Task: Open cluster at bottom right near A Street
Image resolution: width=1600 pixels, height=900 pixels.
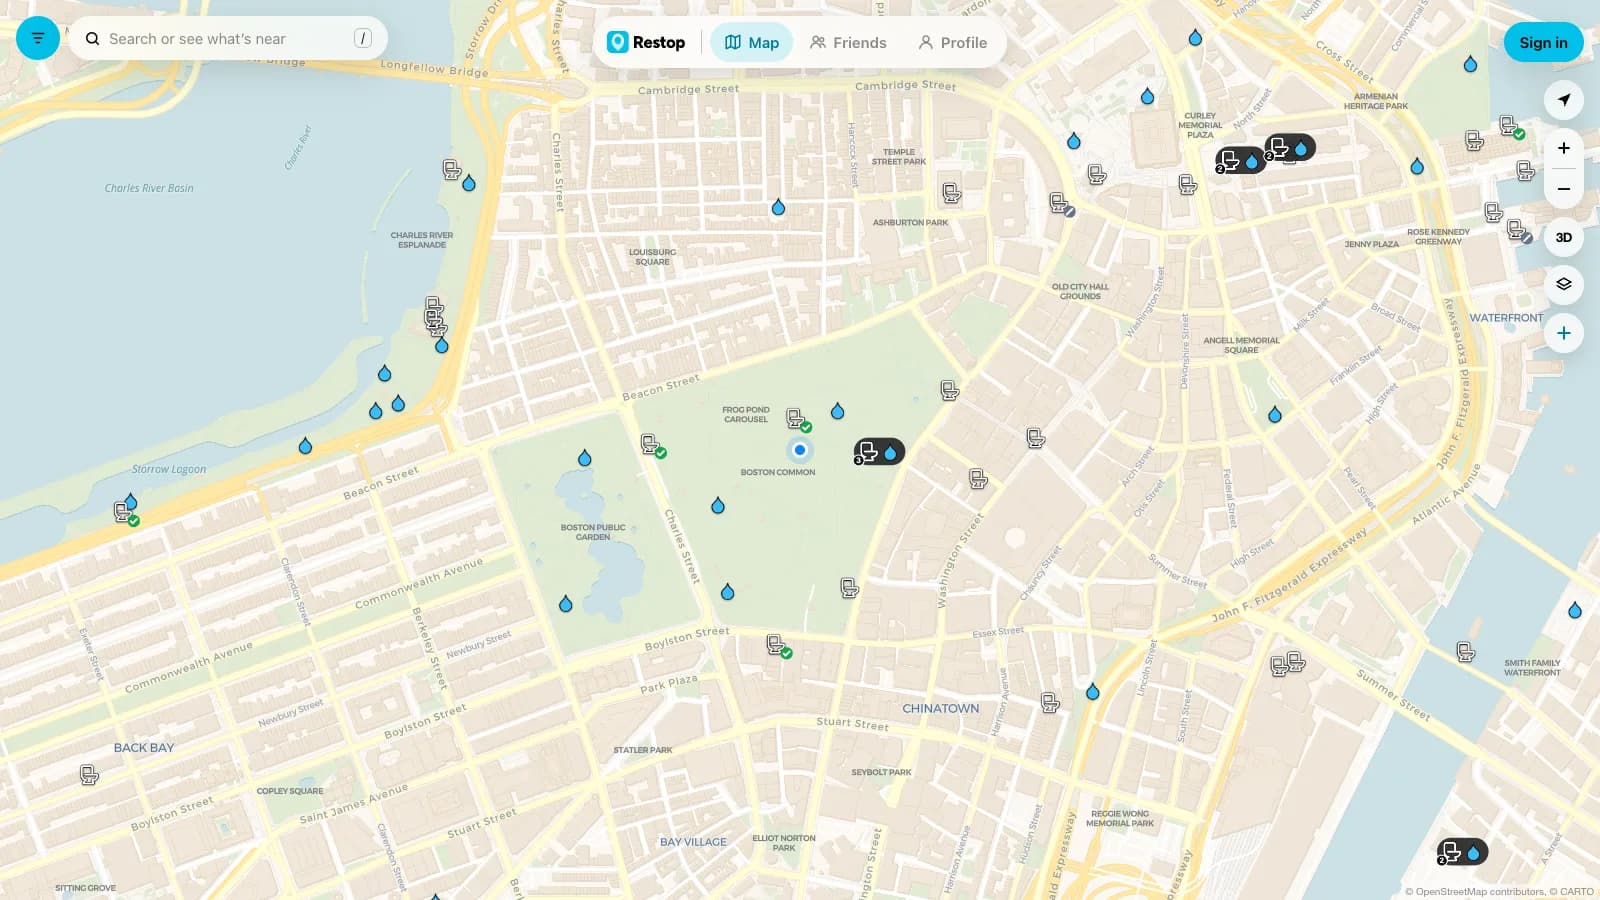Action: coord(1462,852)
